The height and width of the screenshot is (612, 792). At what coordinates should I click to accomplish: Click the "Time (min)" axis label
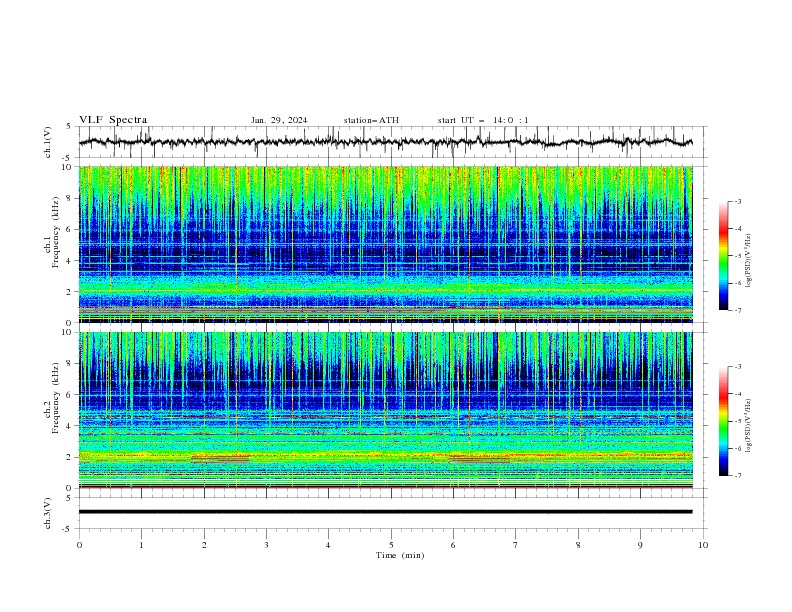click(400, 555)
